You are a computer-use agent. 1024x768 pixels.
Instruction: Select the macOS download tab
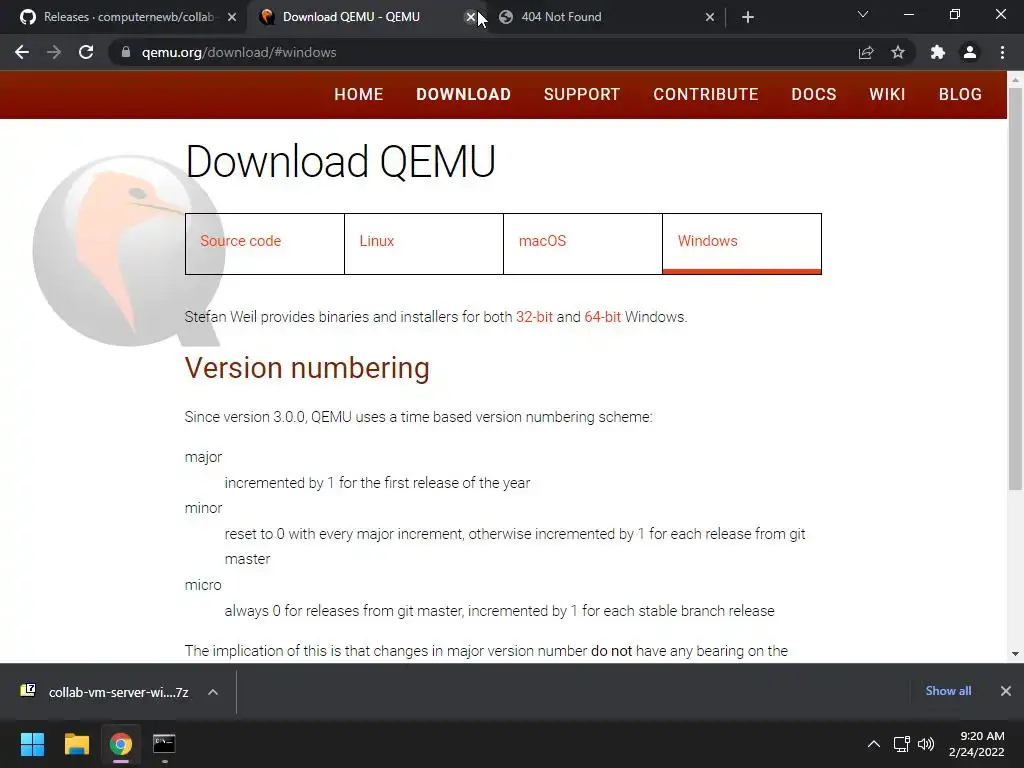(x=583, y=244)
